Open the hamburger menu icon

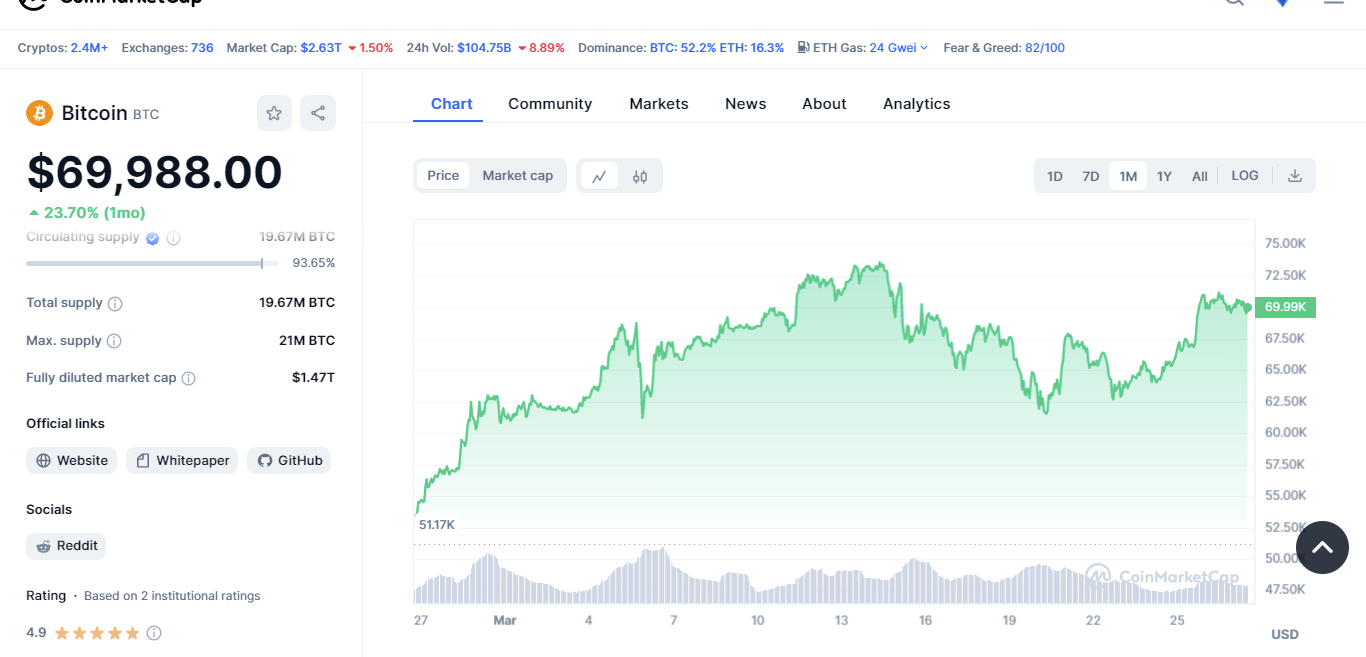[x=1334, y=2]
